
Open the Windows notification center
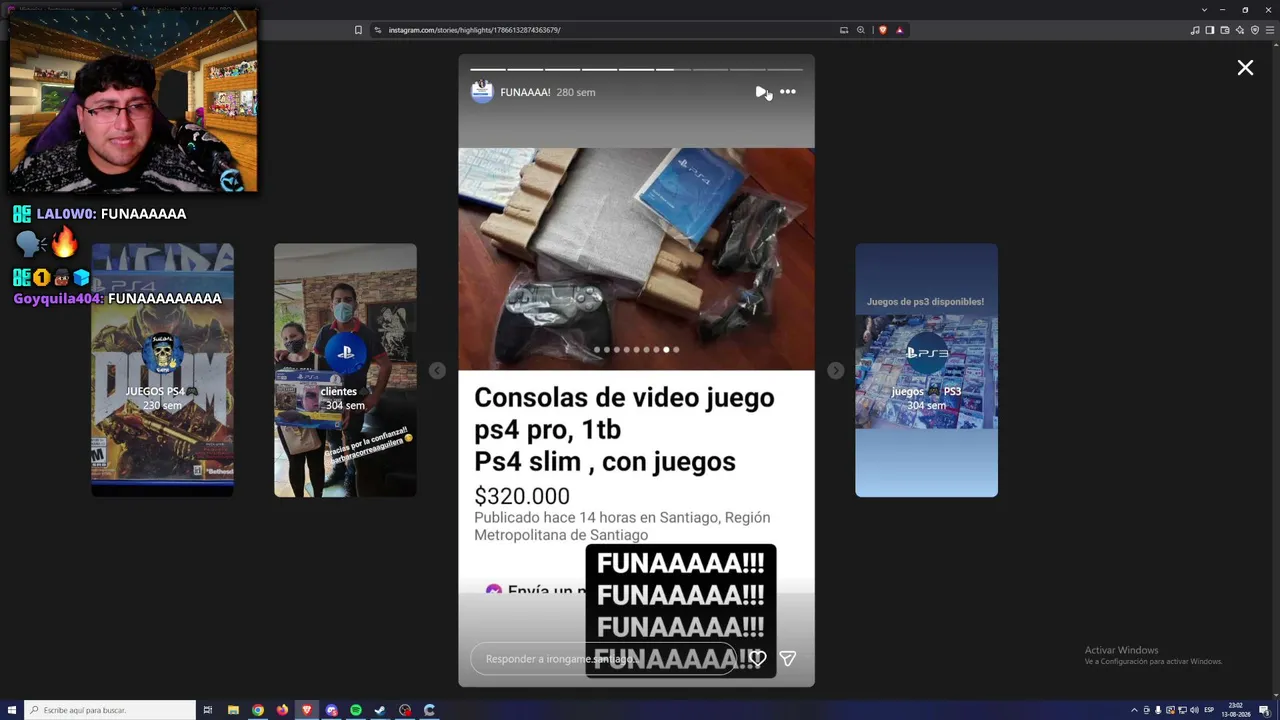1267,710
